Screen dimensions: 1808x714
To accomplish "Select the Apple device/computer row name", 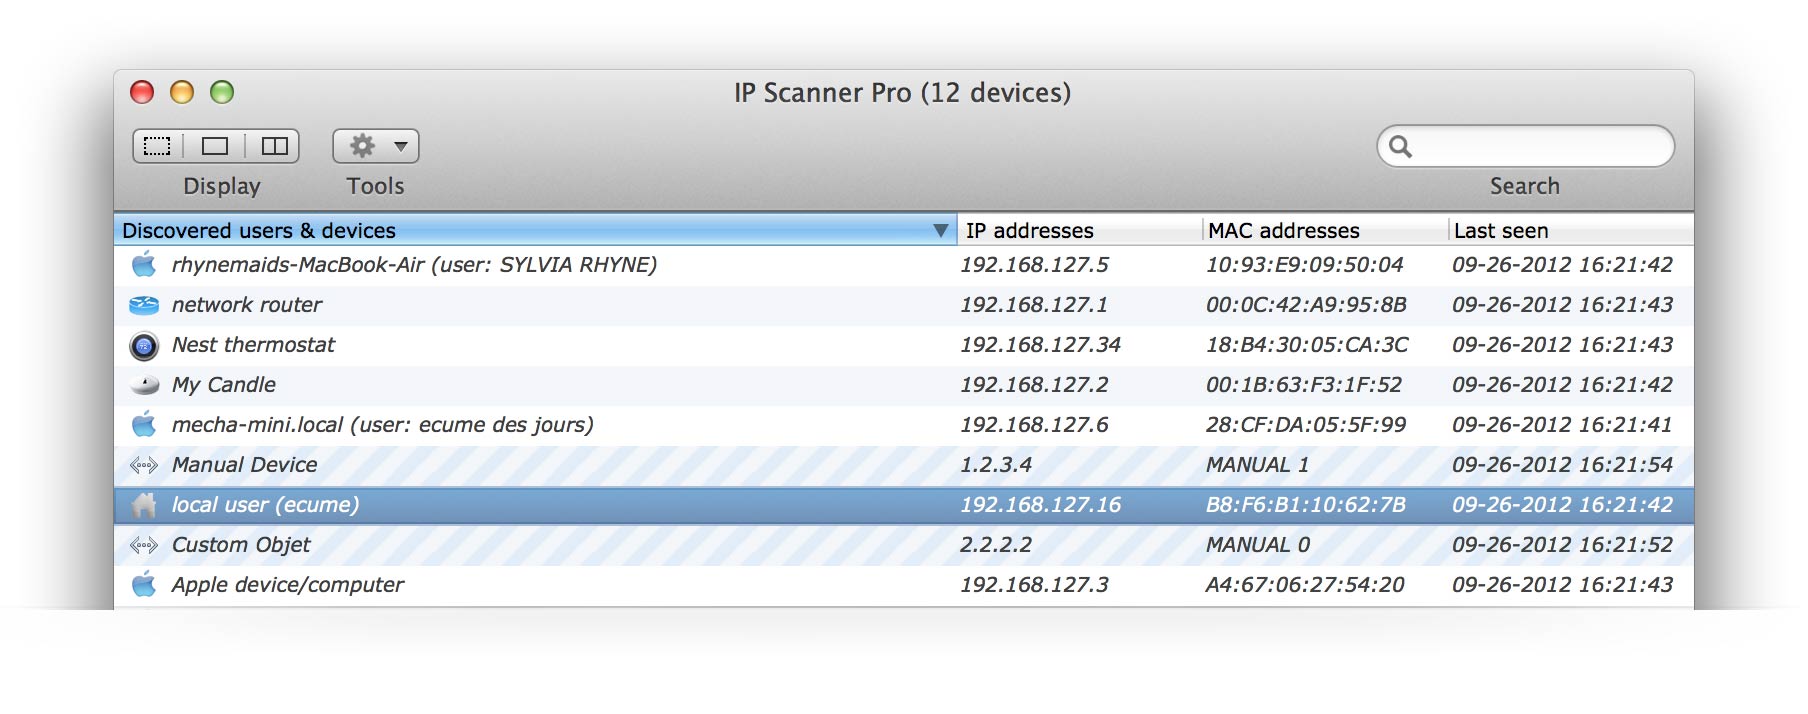I will click(288, 585).
